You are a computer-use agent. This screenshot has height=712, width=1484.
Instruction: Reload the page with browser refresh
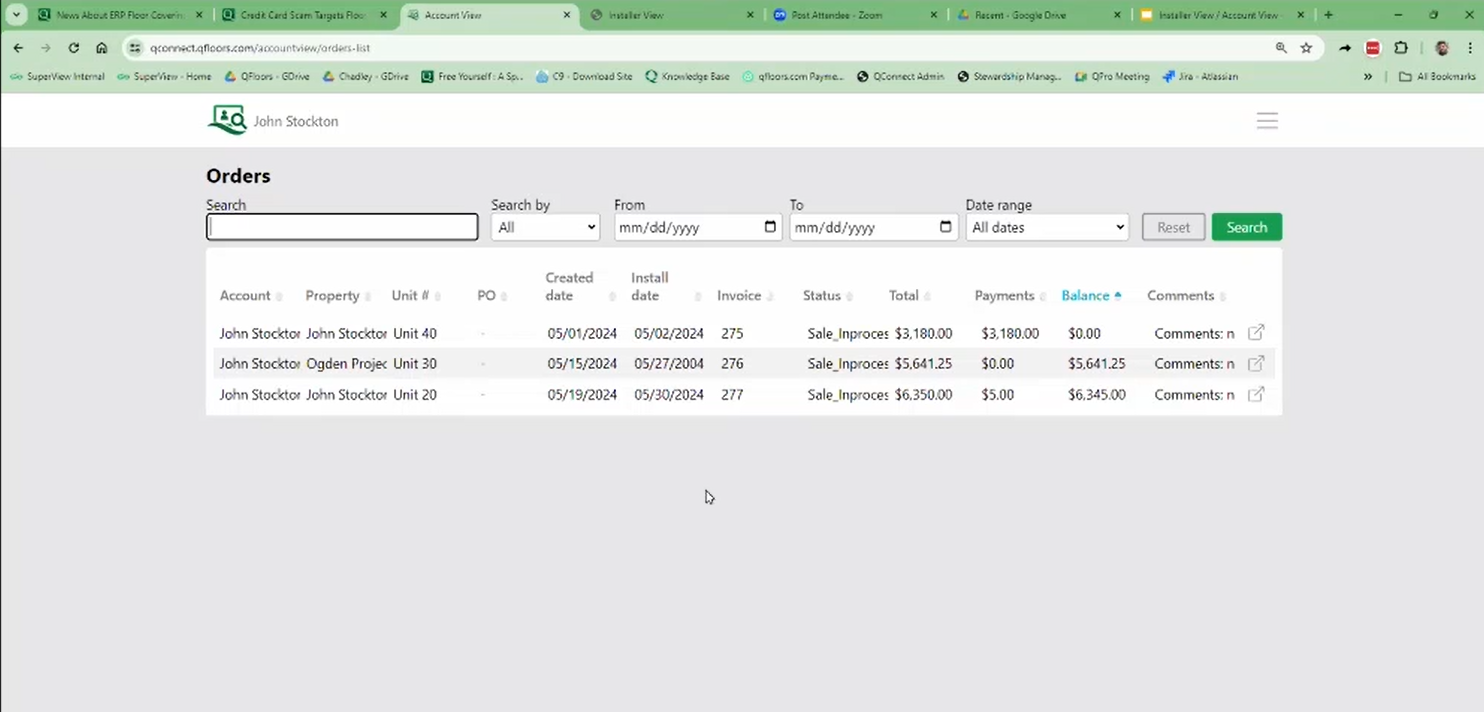coord(74,48)
